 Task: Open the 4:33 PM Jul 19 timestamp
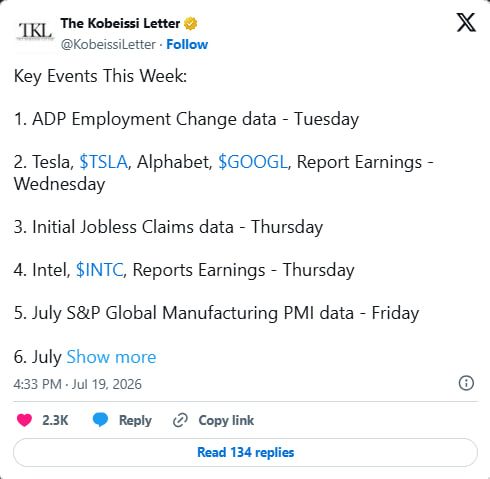(x=78, y=384)
